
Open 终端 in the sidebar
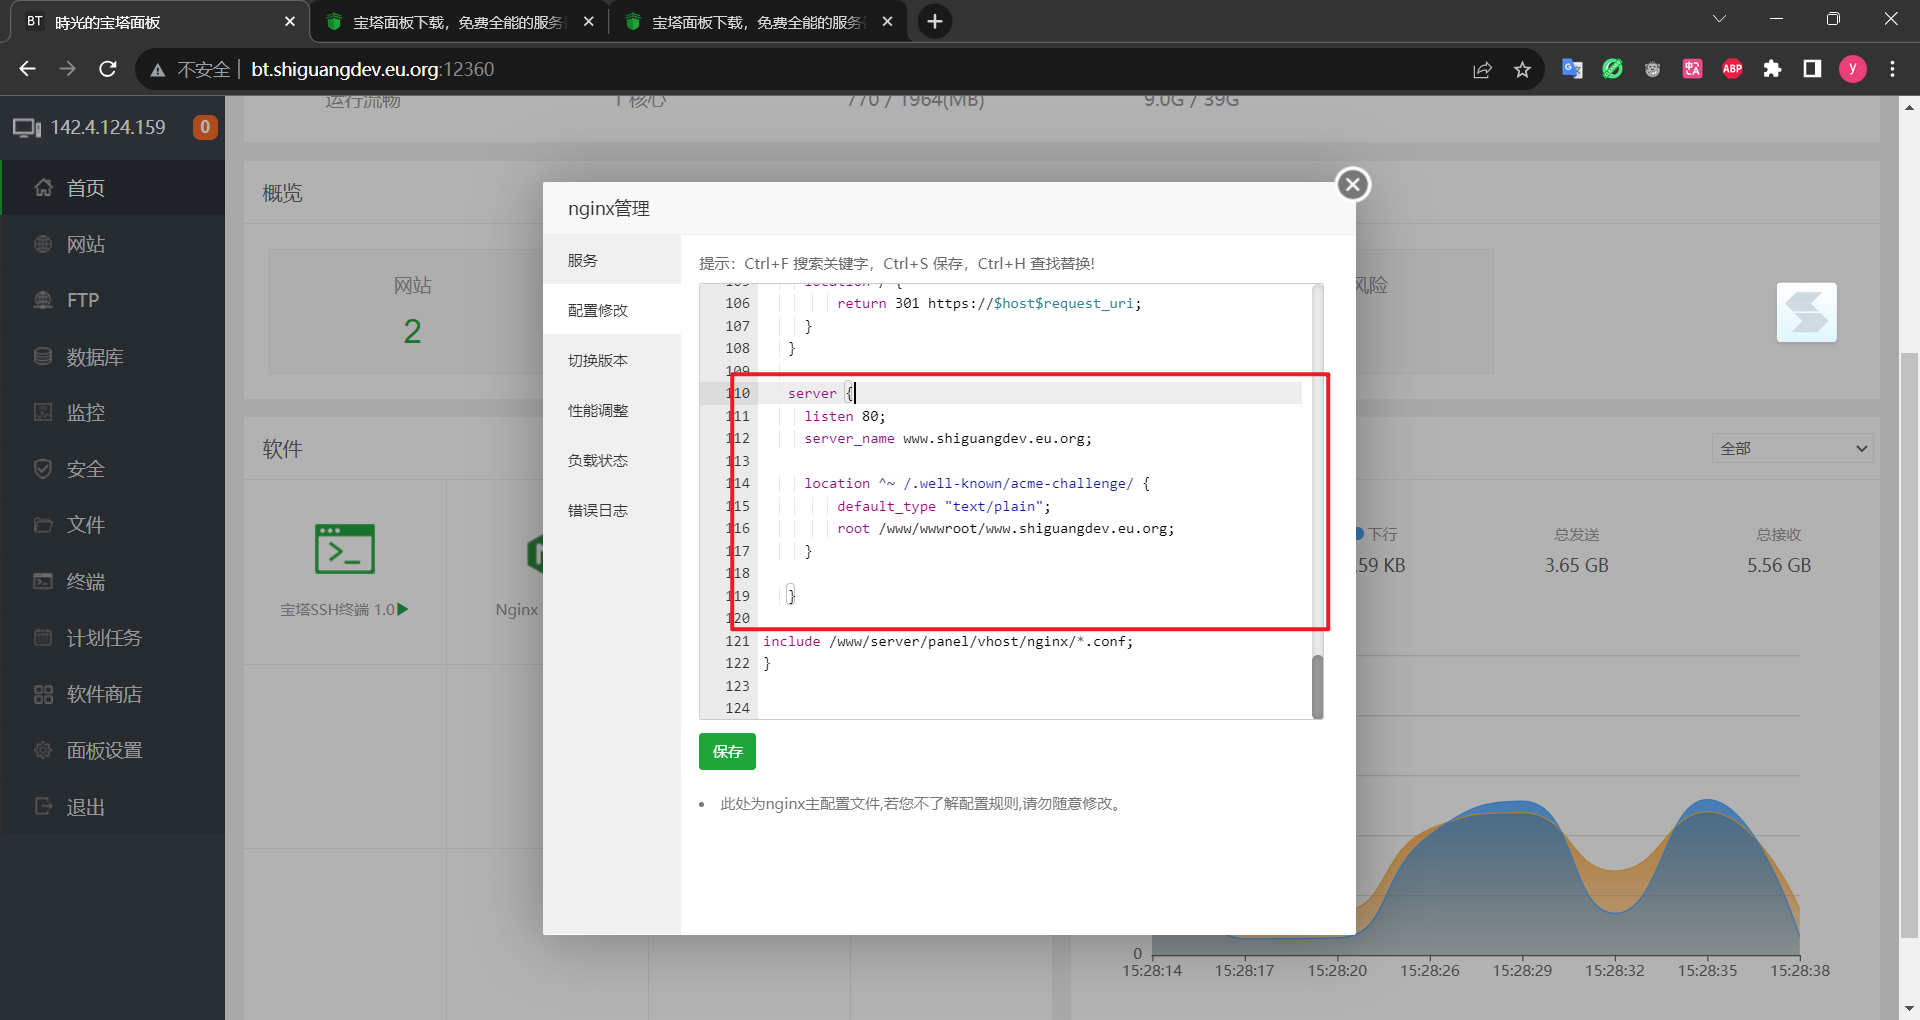(x=113, y=582)
